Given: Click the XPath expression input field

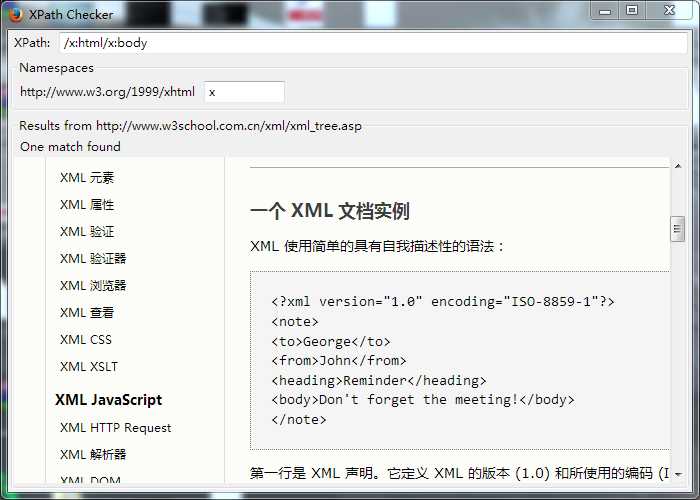Looking at the screenshot, I should click(x=373, y=43).
